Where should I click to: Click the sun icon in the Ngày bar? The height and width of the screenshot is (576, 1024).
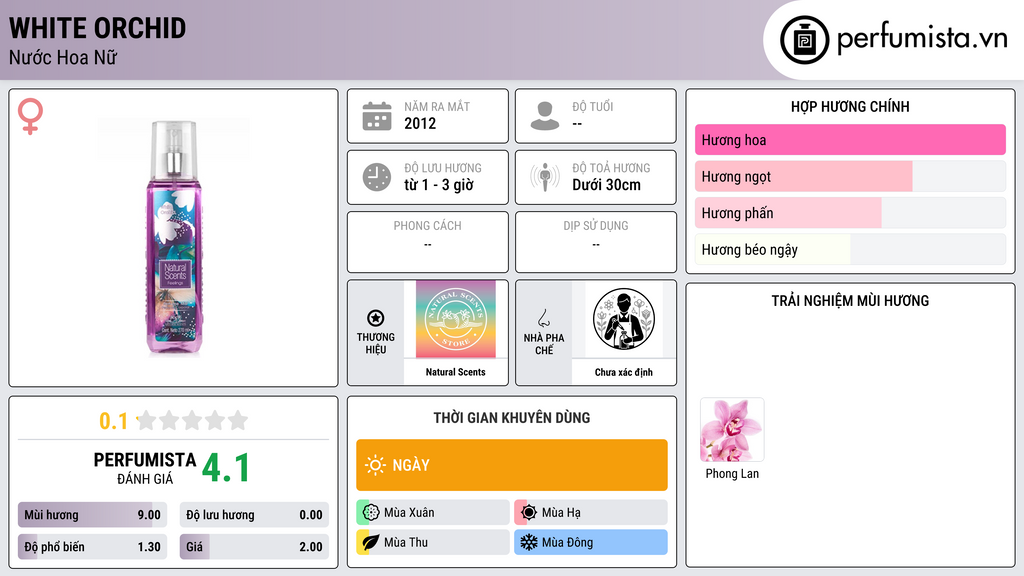376,465
